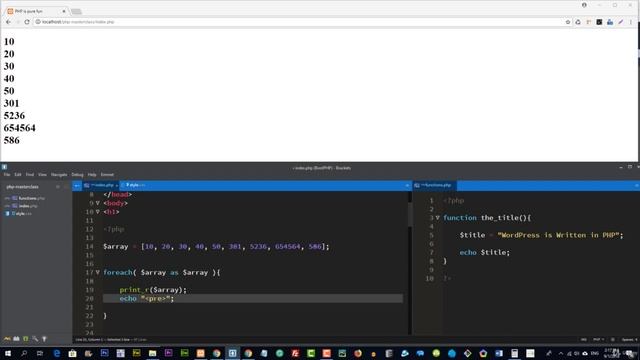
Task: Open functions.php in the file tree
Action: pos(32,198)
